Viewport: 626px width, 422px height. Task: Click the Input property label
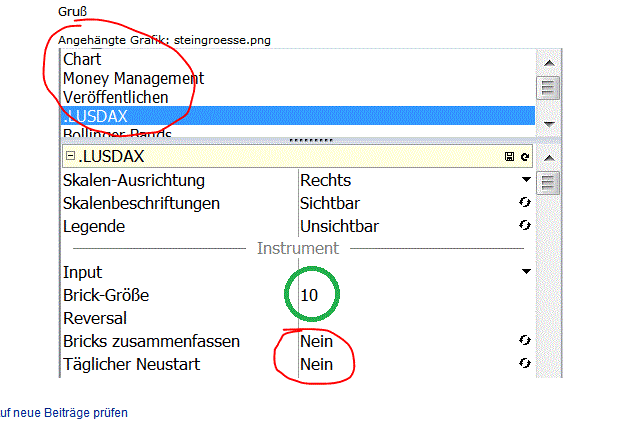82,273
